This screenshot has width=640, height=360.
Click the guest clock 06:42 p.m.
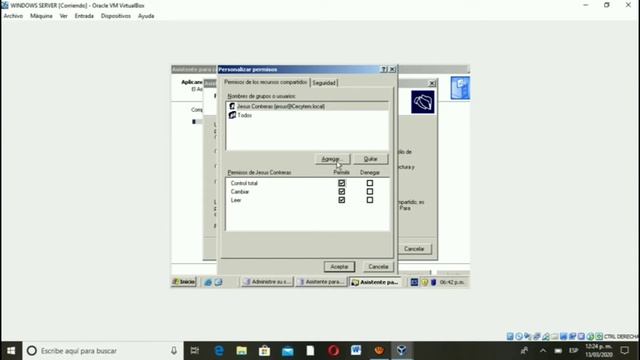click(452, 282)
